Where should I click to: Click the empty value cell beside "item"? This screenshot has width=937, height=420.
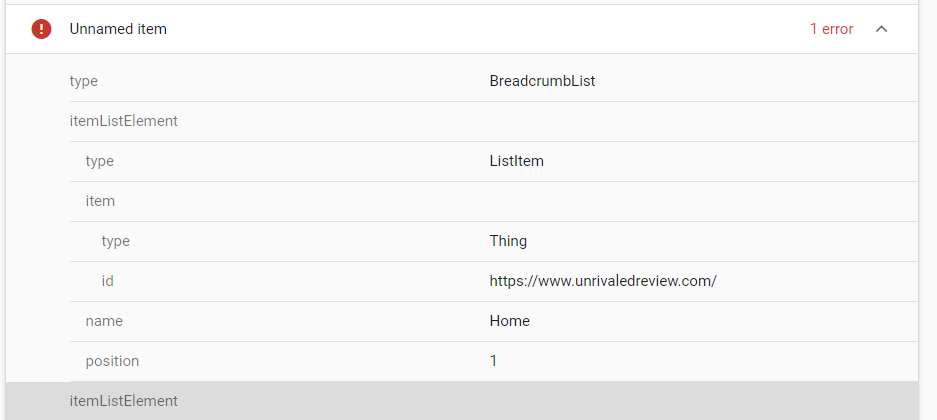[703, 201]
